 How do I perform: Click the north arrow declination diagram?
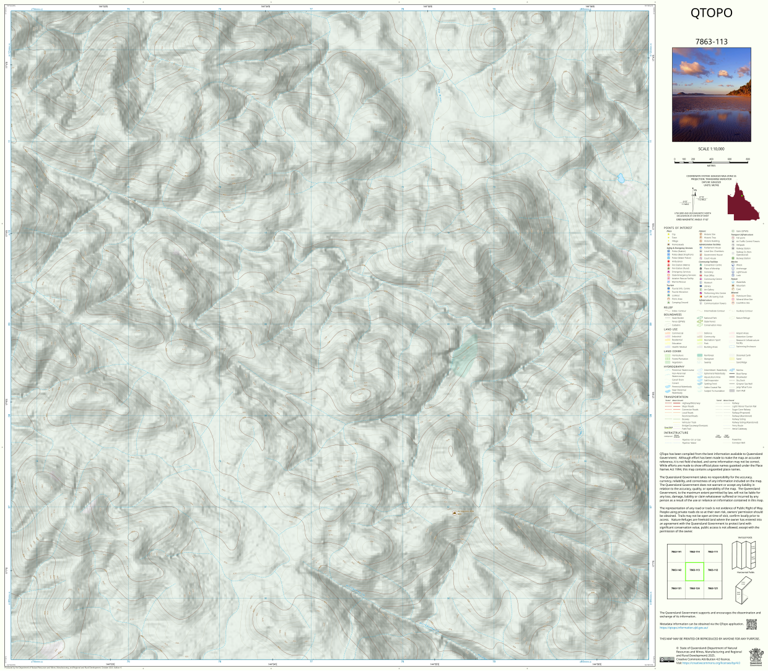(694, 199)
